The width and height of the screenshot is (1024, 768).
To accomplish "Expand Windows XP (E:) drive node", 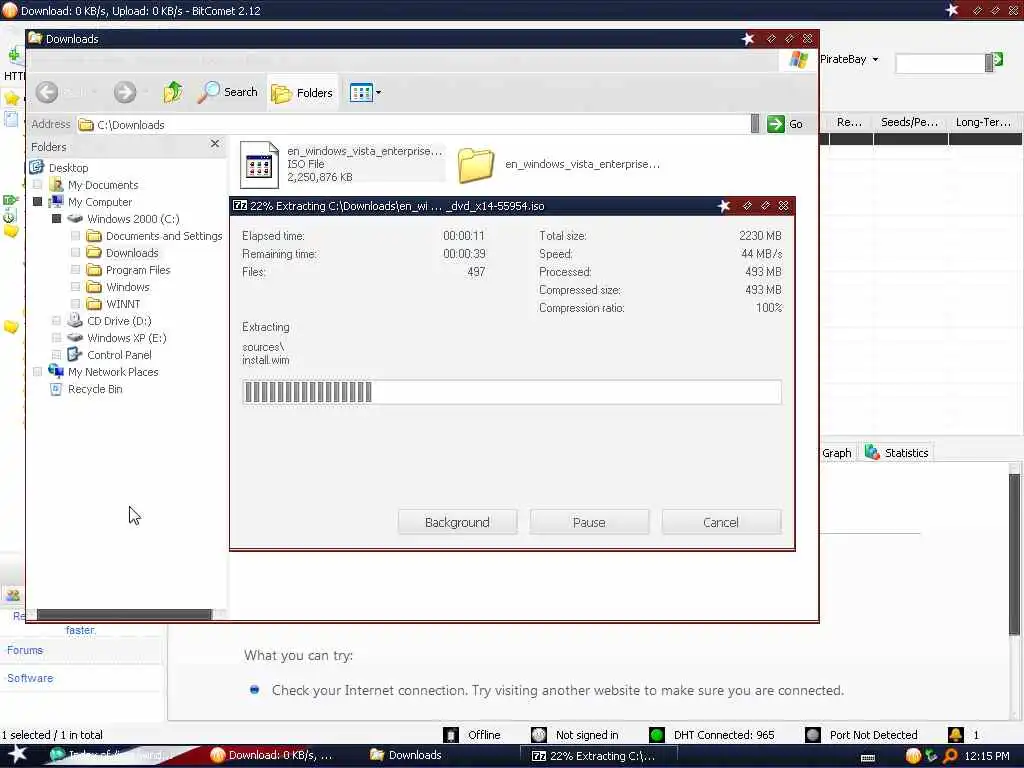I will [57, 338].
